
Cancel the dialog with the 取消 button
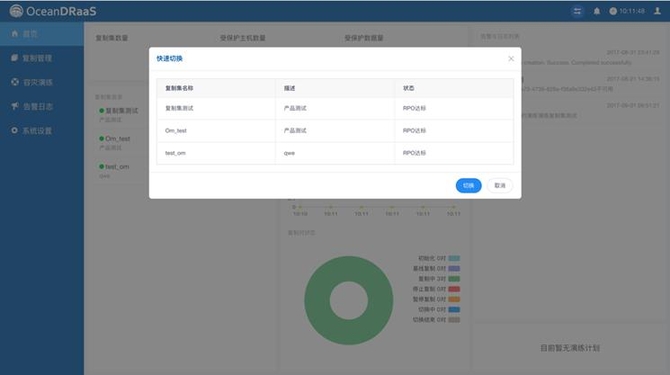click(x=500, y=185)
